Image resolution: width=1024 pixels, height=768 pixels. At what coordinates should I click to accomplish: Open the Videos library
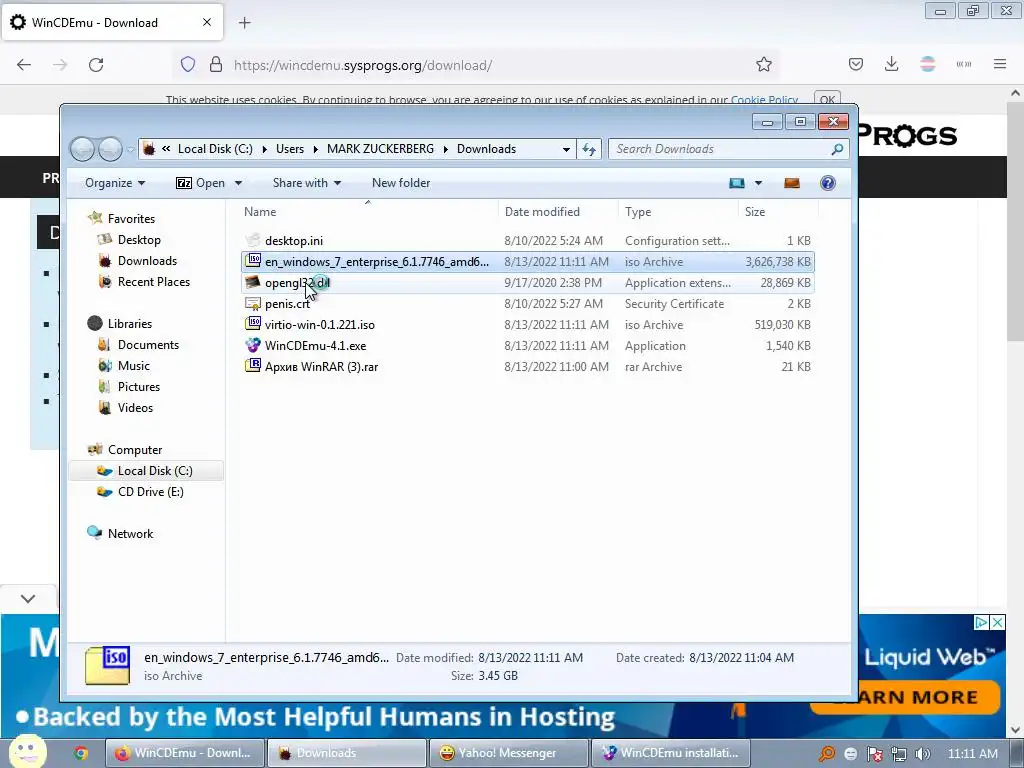[135, 408]
